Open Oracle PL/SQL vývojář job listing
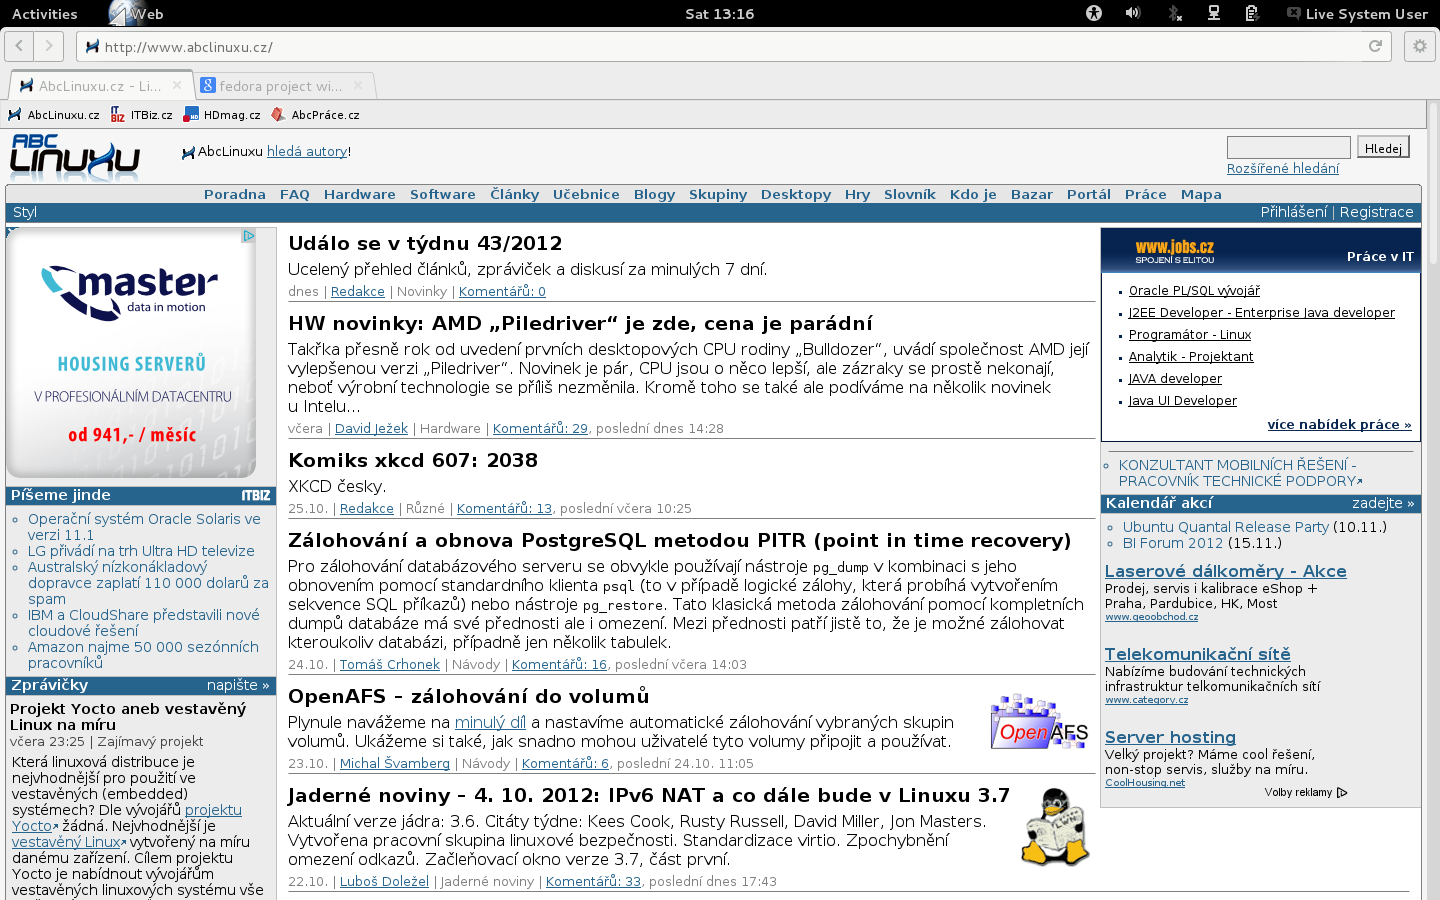Viewport: 1440px width, 900px height. (1194, 291)
